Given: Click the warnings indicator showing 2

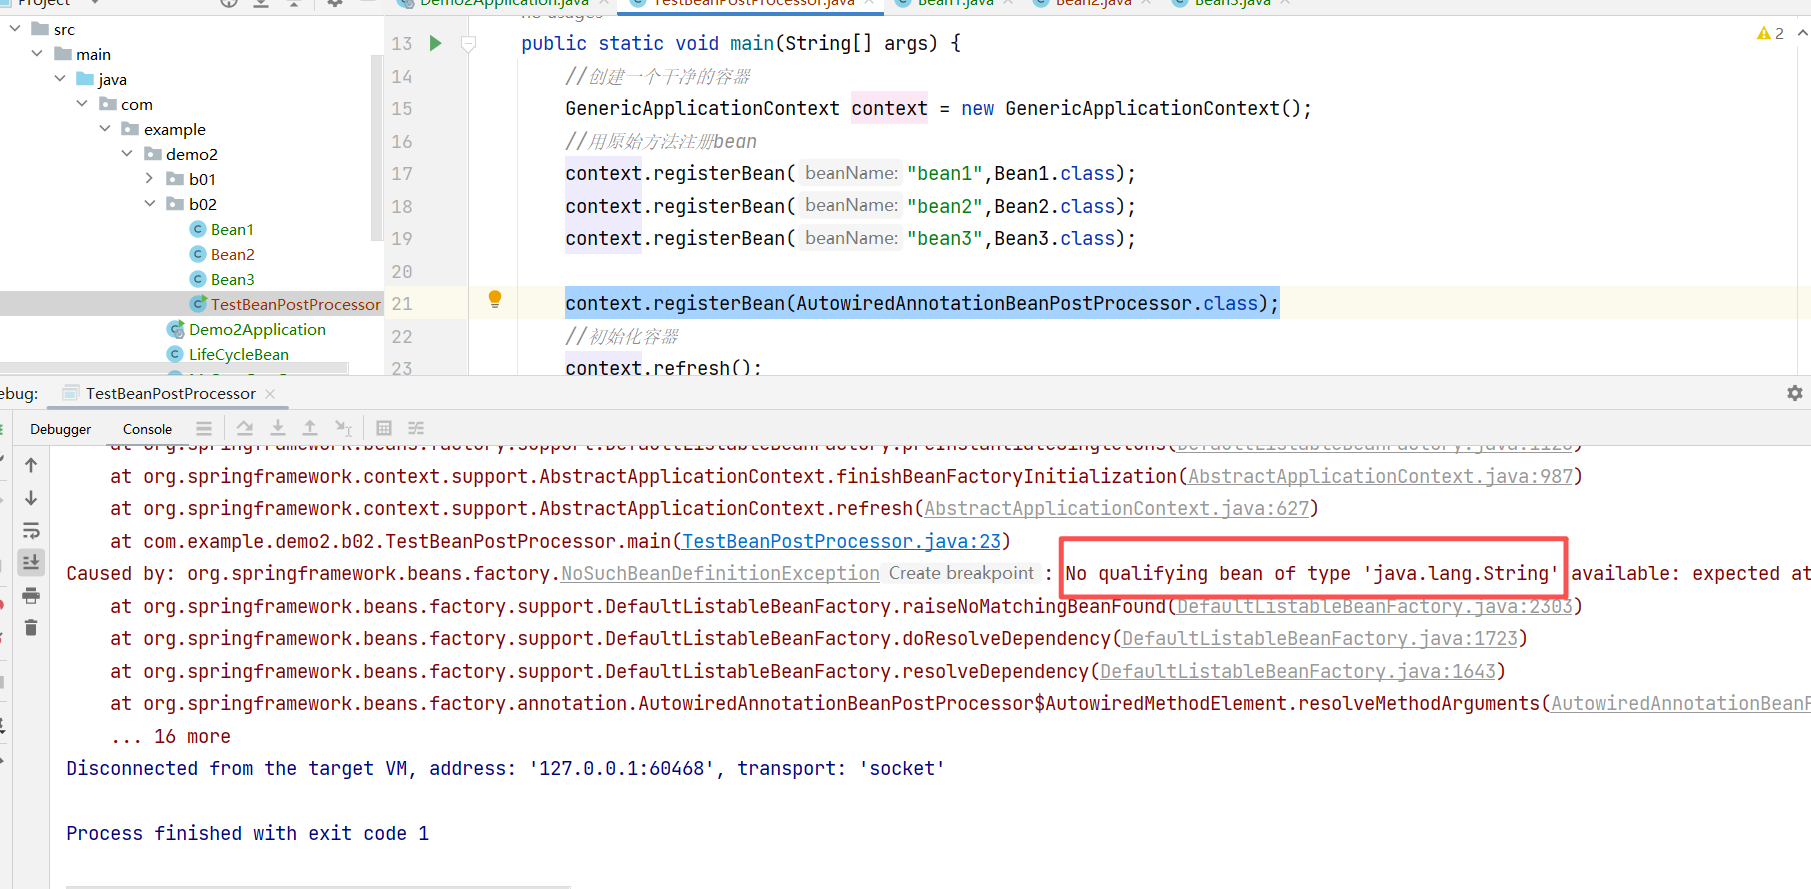Looking at the screenshot, I should pyautogui.click(x=1770, y=33).
